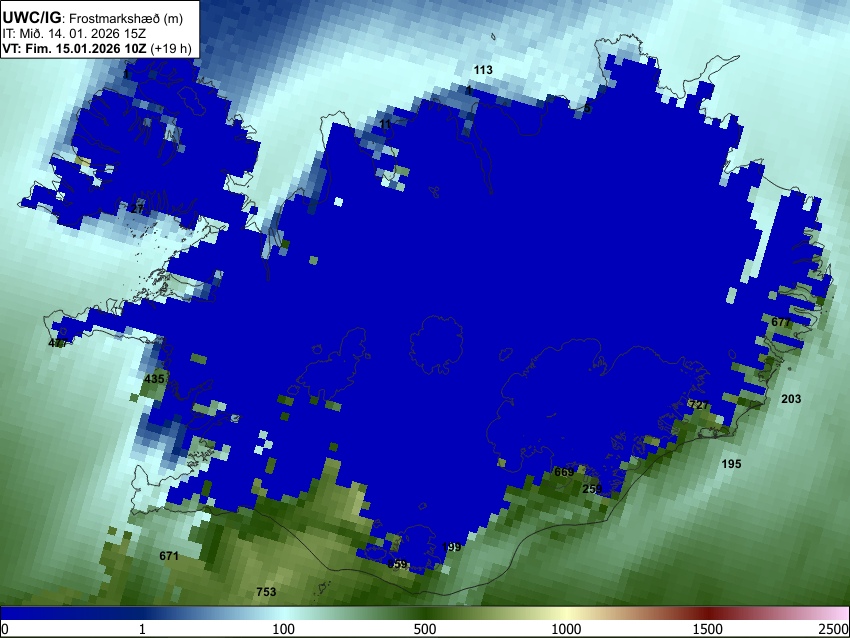The height and width of the screenshot is (638, 850).
Task: Click the 677 value on the east coast
Action: tap(781, 322)
